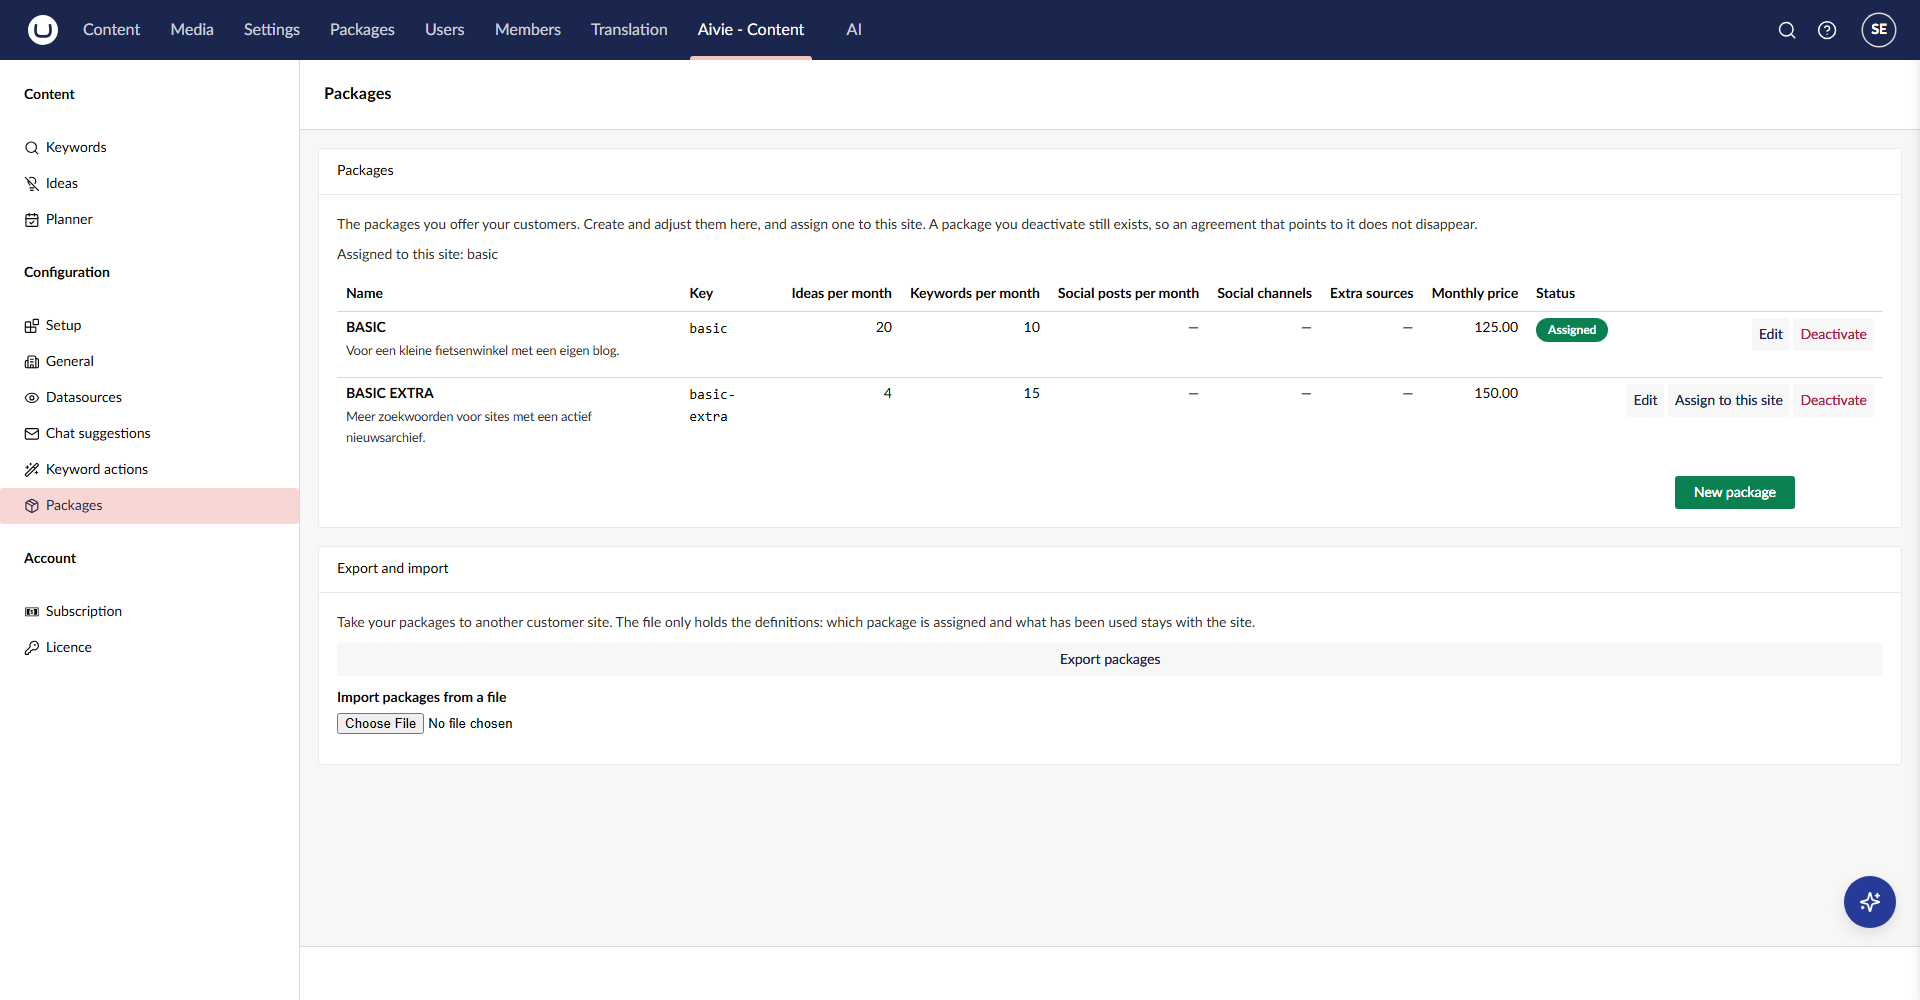1920x1000 pixels.
Task: Open the Content top menu section
Action: coord(111,30)
